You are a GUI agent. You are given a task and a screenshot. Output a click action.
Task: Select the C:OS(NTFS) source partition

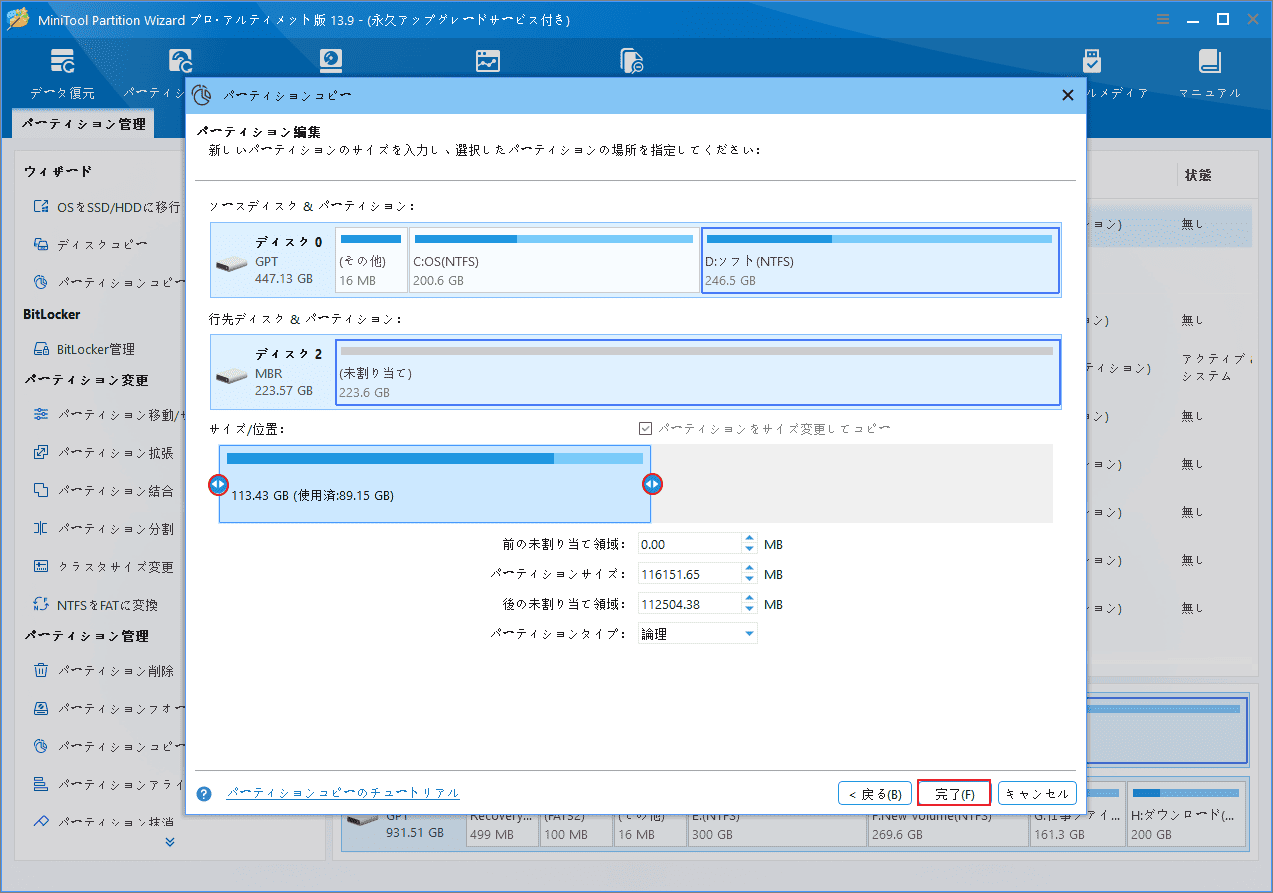coord(554,260)
